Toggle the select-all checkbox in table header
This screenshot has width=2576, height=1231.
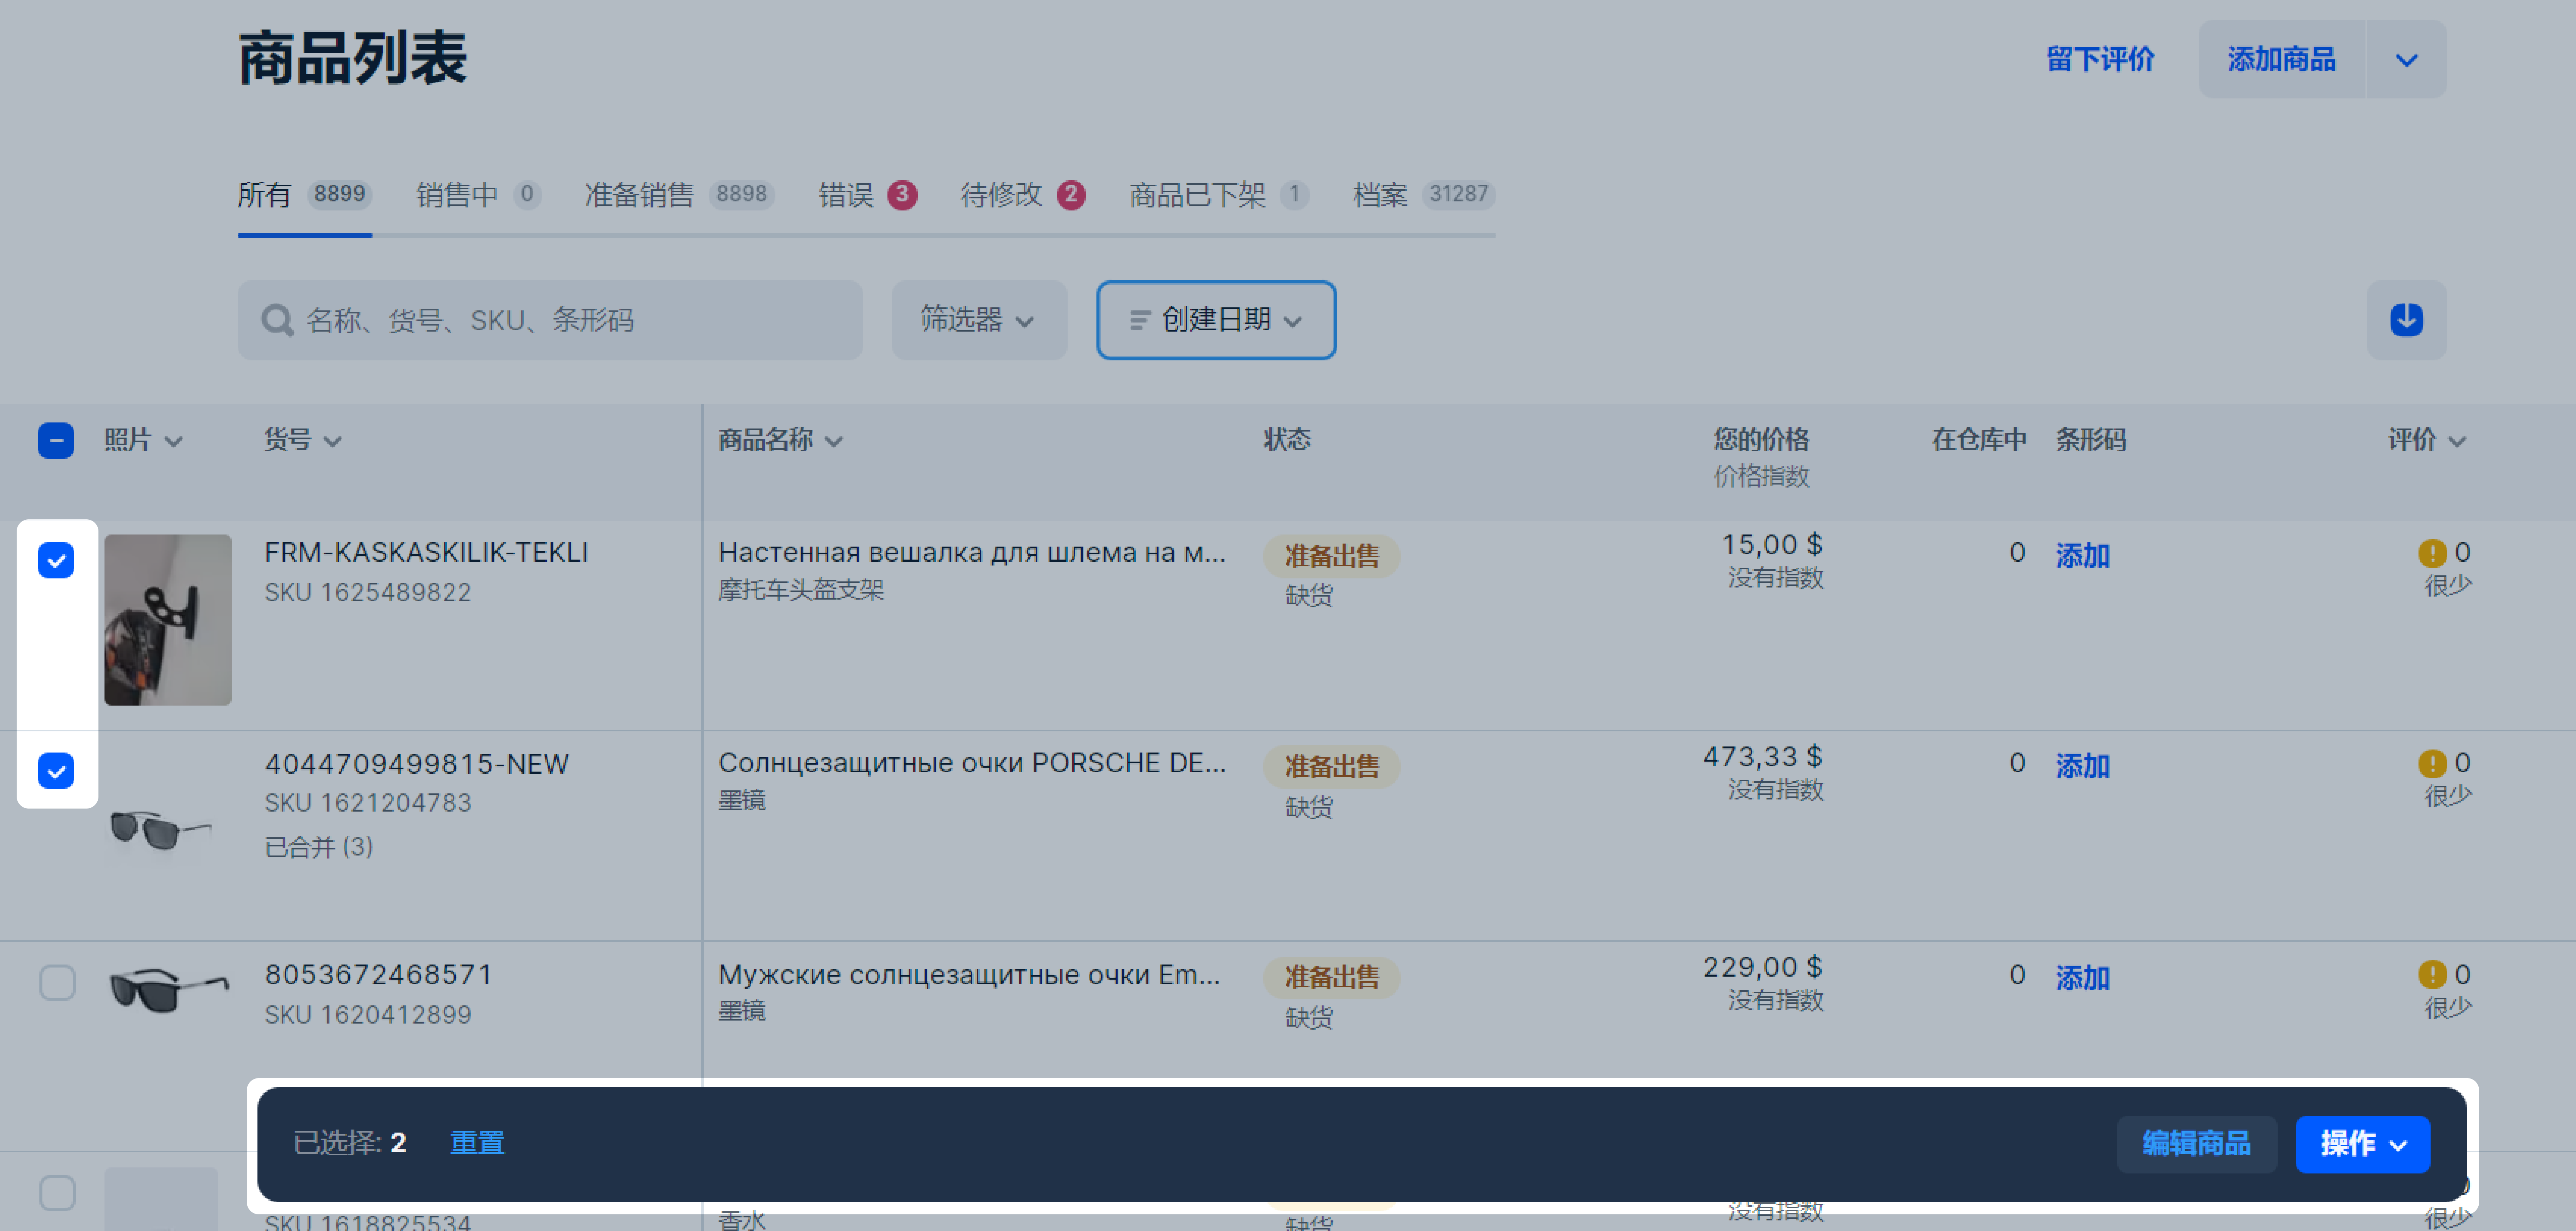tap(56, 440)
